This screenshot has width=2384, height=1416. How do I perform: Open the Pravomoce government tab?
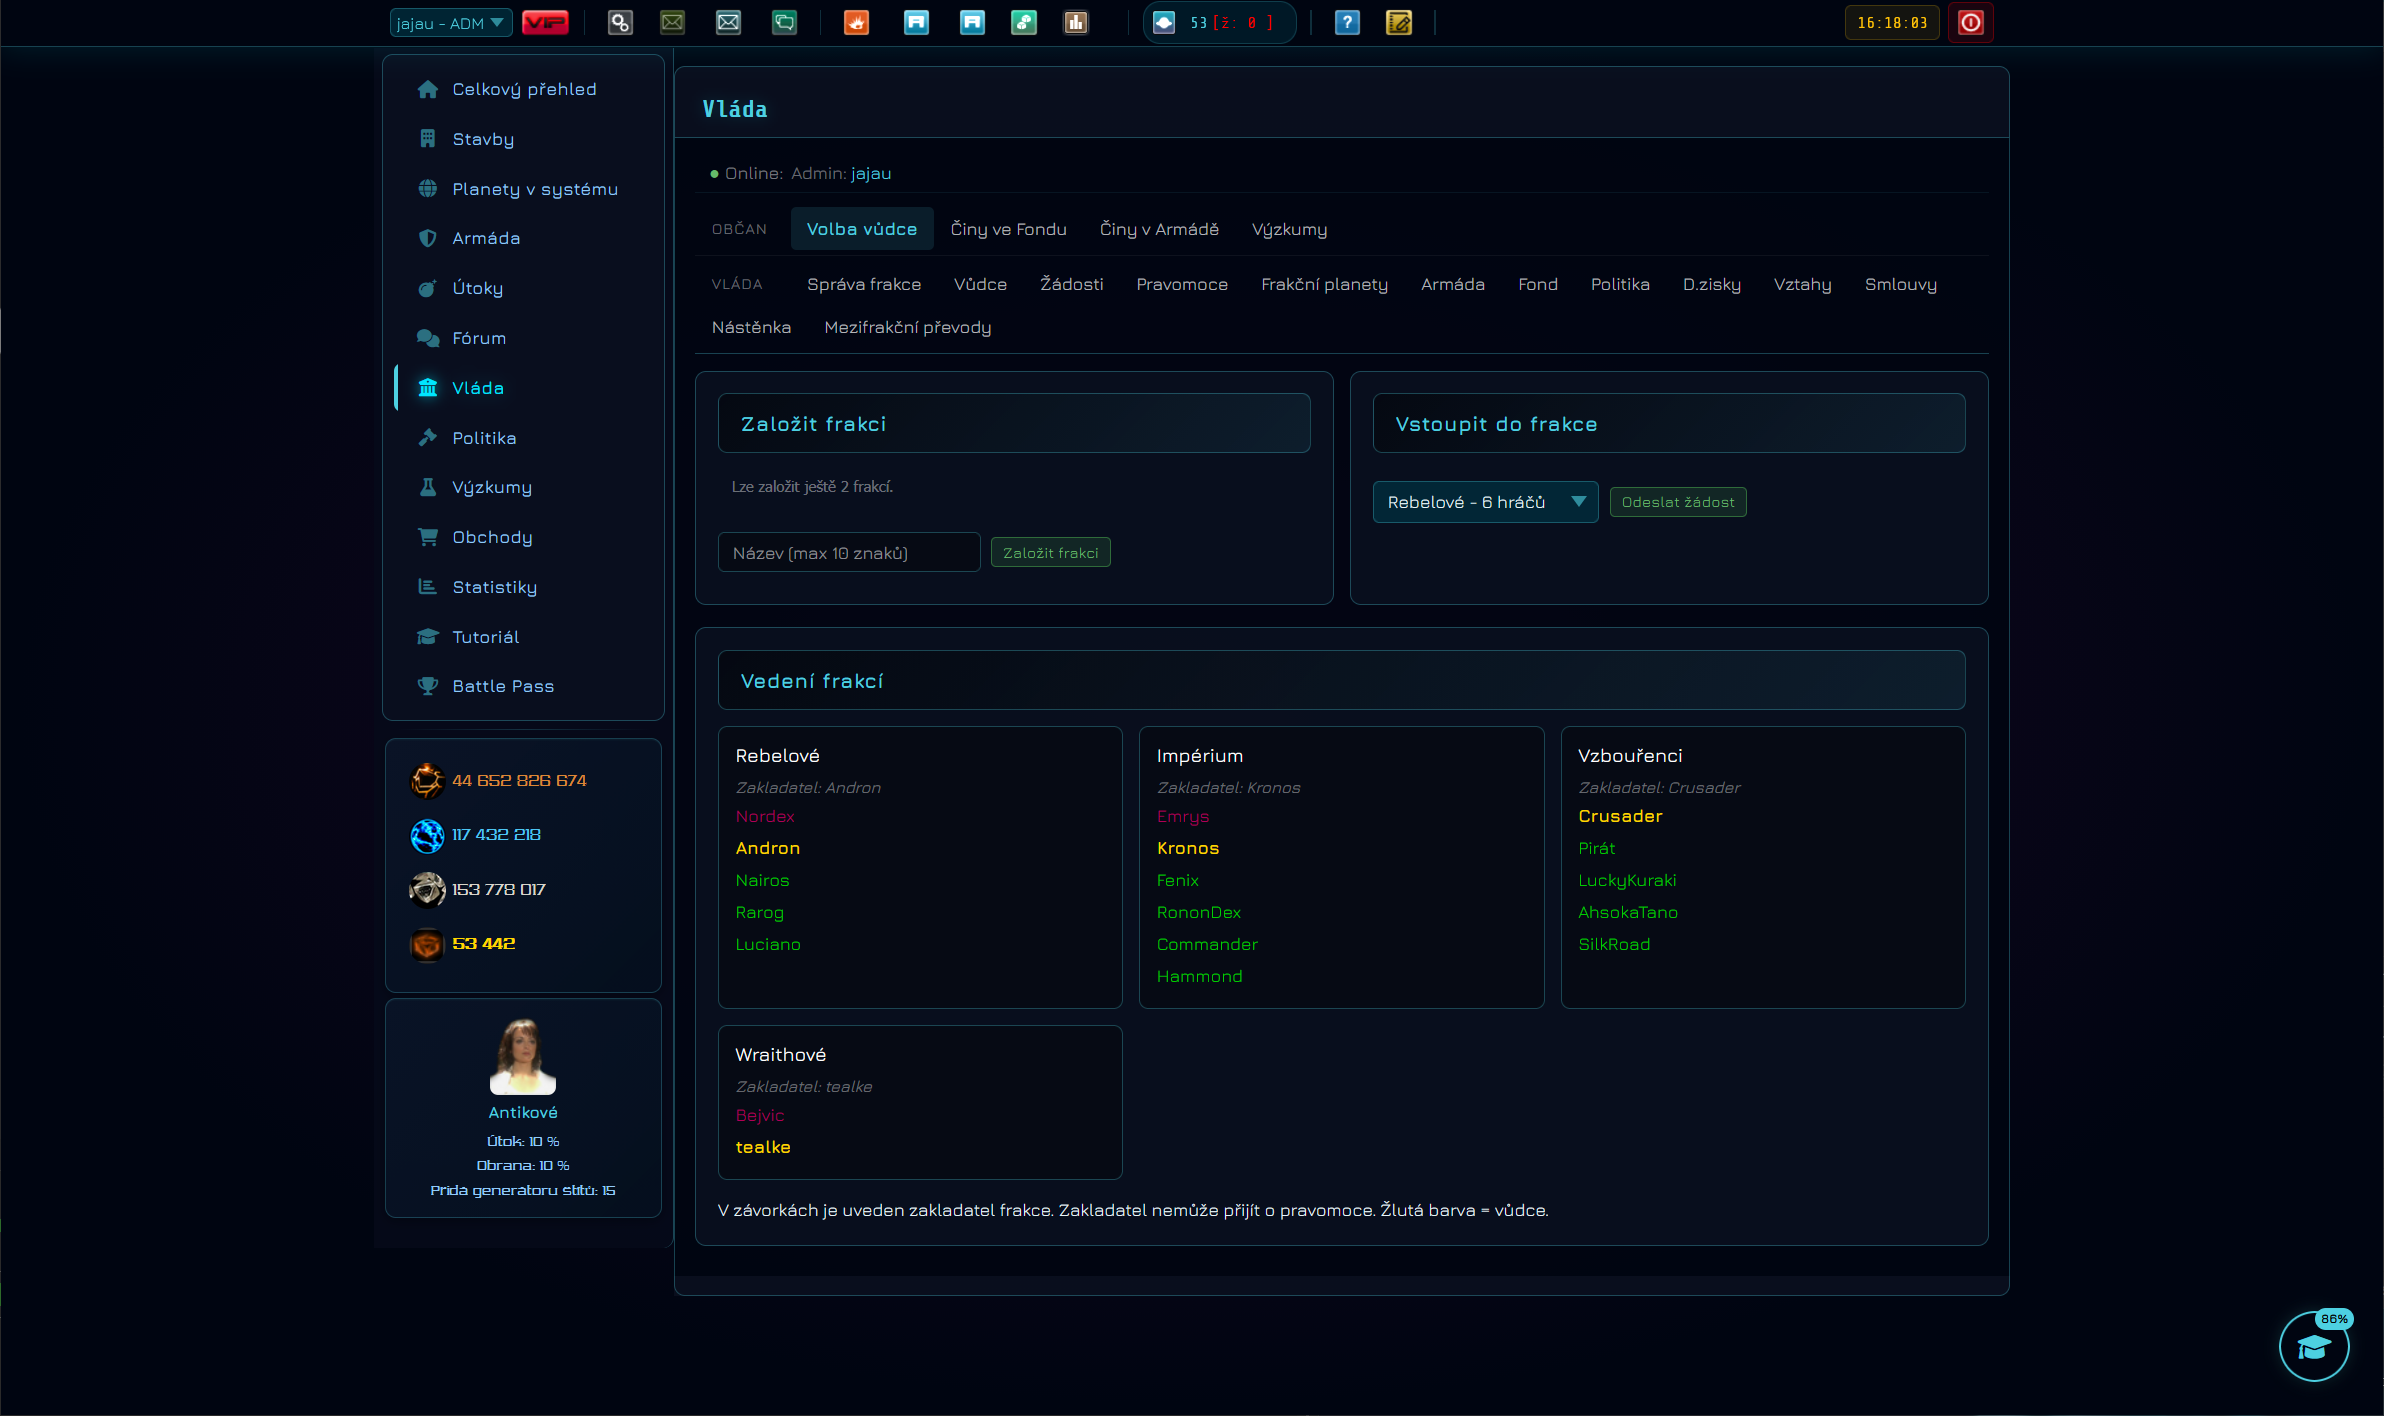[1182, 284]
